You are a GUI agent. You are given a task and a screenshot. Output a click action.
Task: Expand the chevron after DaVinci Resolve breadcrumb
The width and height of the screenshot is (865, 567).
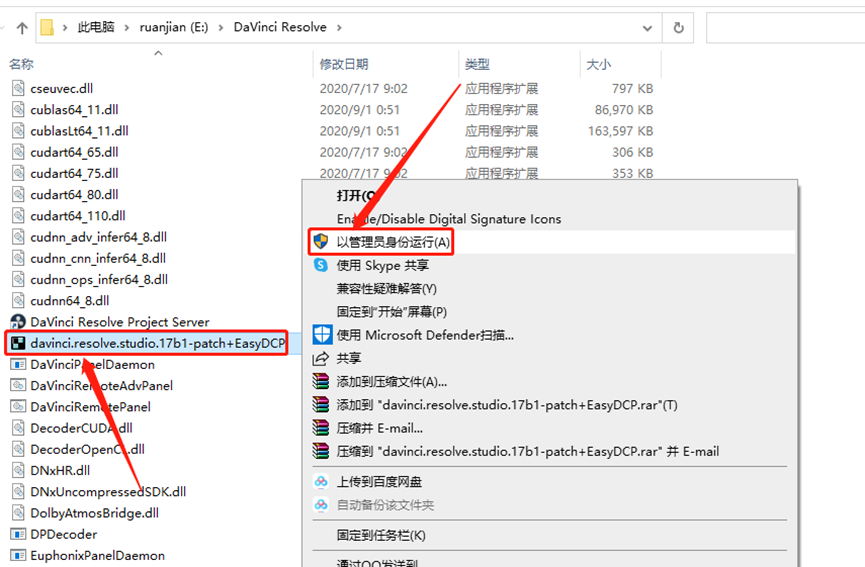click(x=339, y=28)
